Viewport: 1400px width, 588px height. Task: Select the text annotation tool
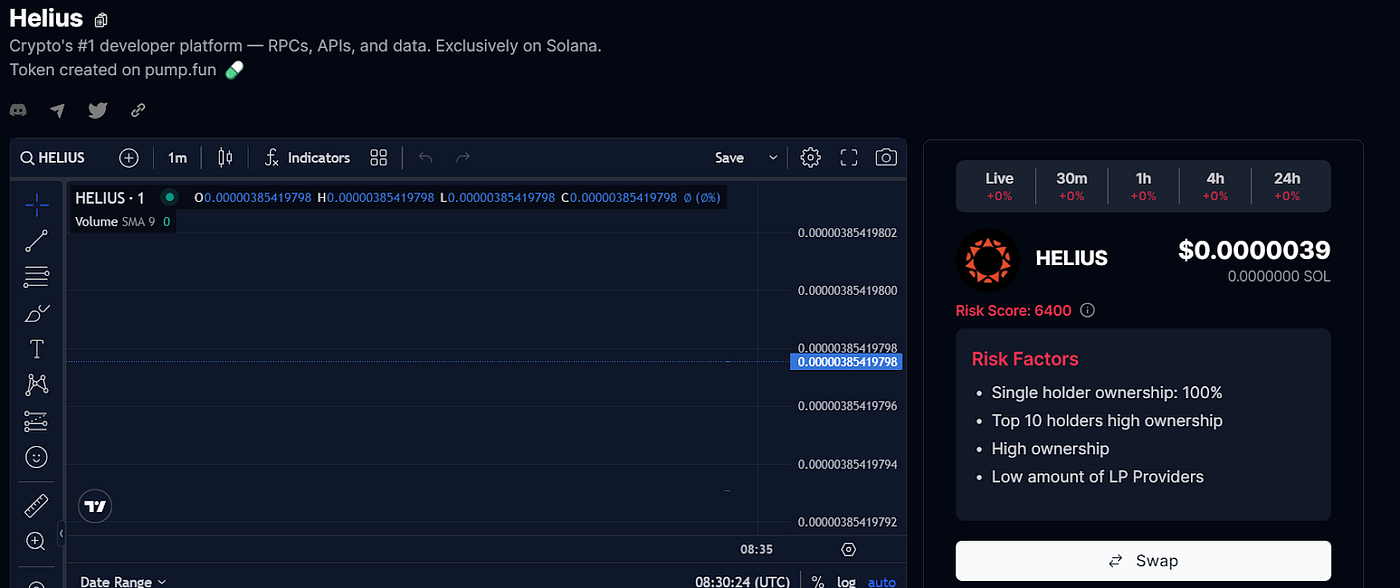[x=36, y=349]
